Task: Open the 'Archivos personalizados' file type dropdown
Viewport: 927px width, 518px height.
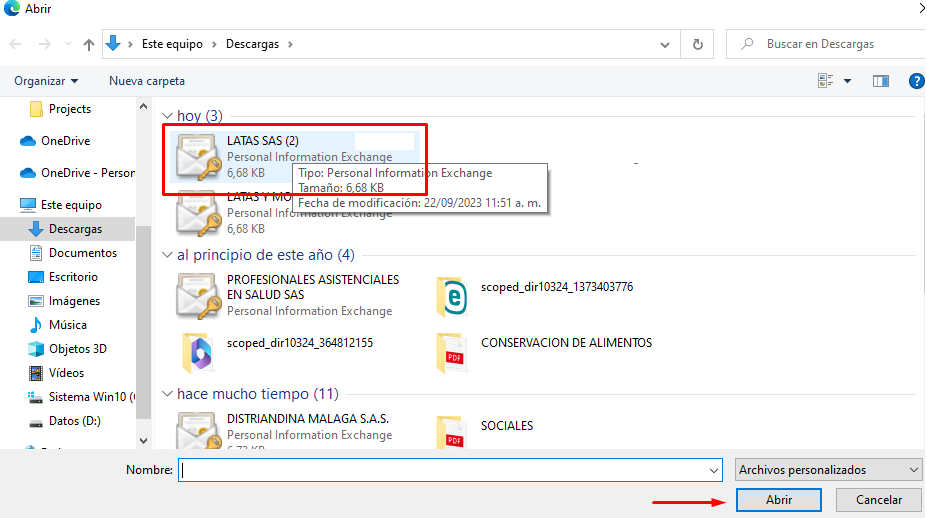Action: [x=828, y=470]
